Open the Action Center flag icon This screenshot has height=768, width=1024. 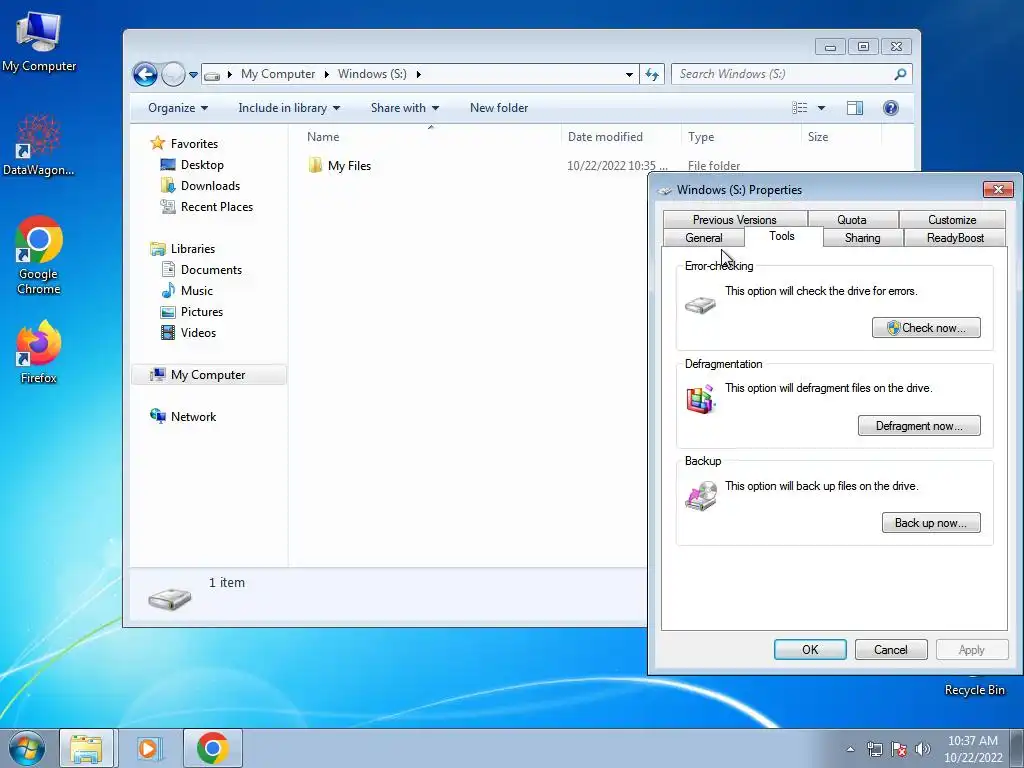(x=899, y=749)
